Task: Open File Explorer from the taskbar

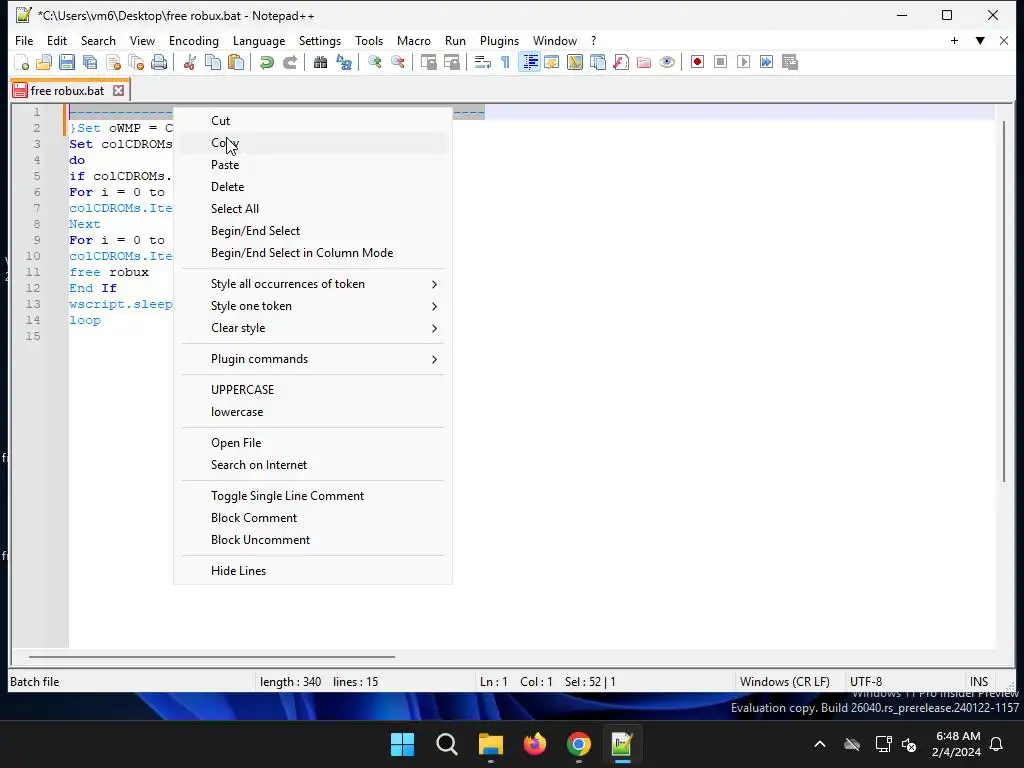Action: (490, 744)
